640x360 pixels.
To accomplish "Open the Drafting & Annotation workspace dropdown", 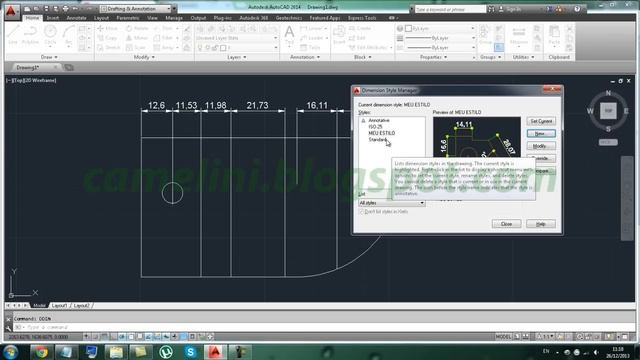I will [136, 9].
